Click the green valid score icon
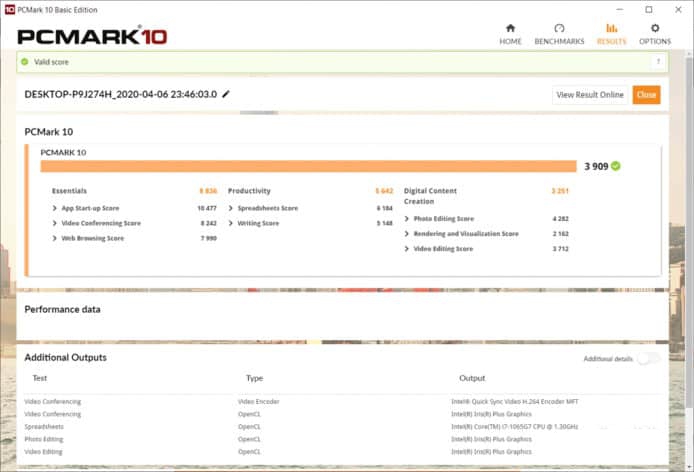This screenshot has height=472, width=694. click(25, 62)
